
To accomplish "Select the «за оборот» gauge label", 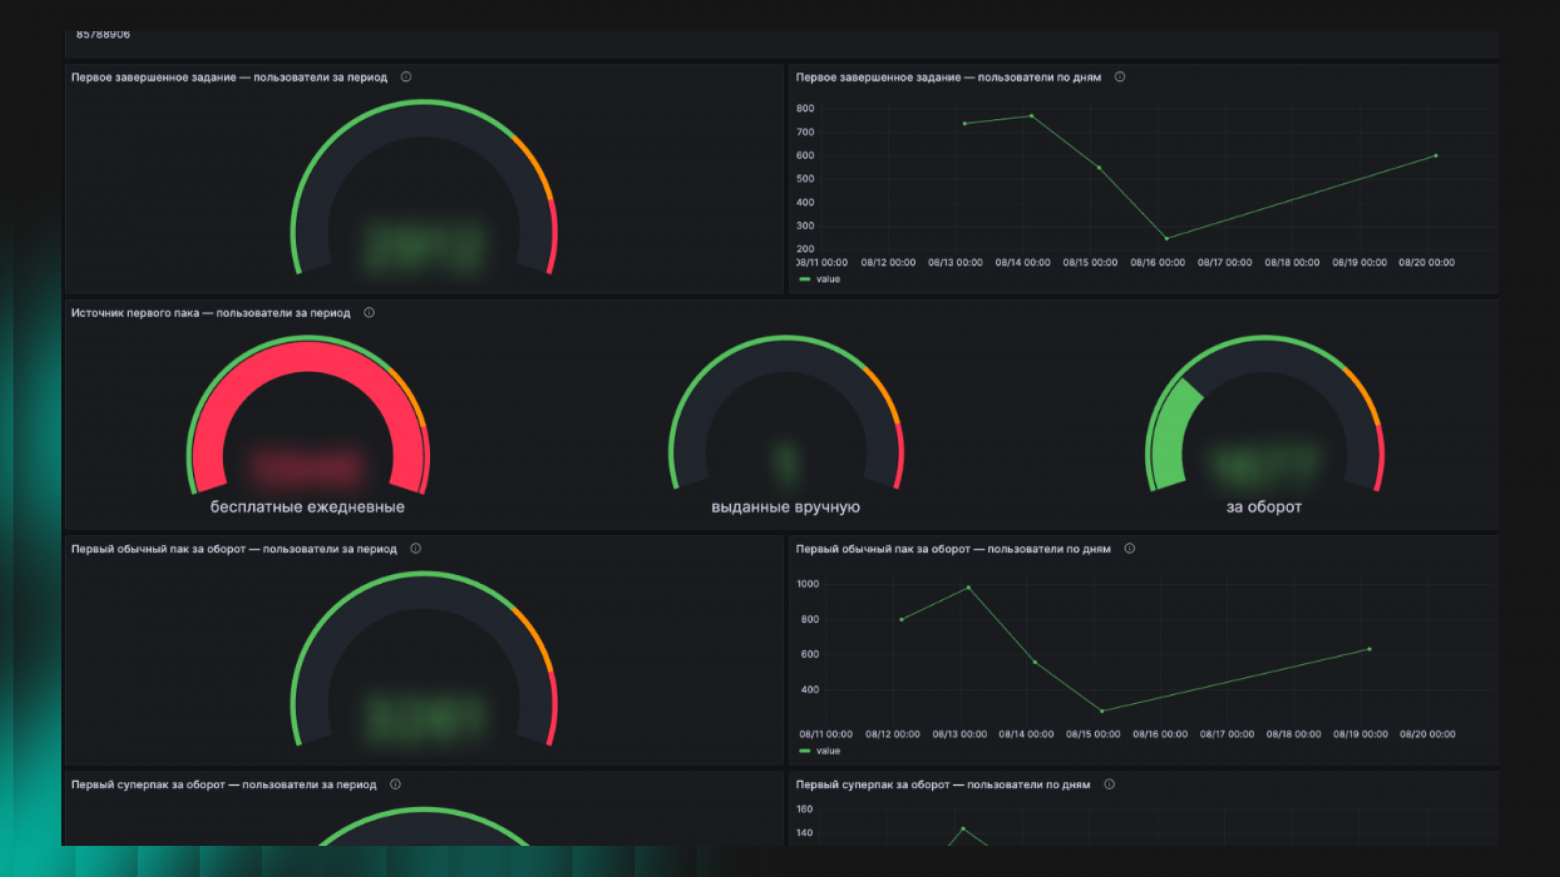I will (x=1264, y=507).
